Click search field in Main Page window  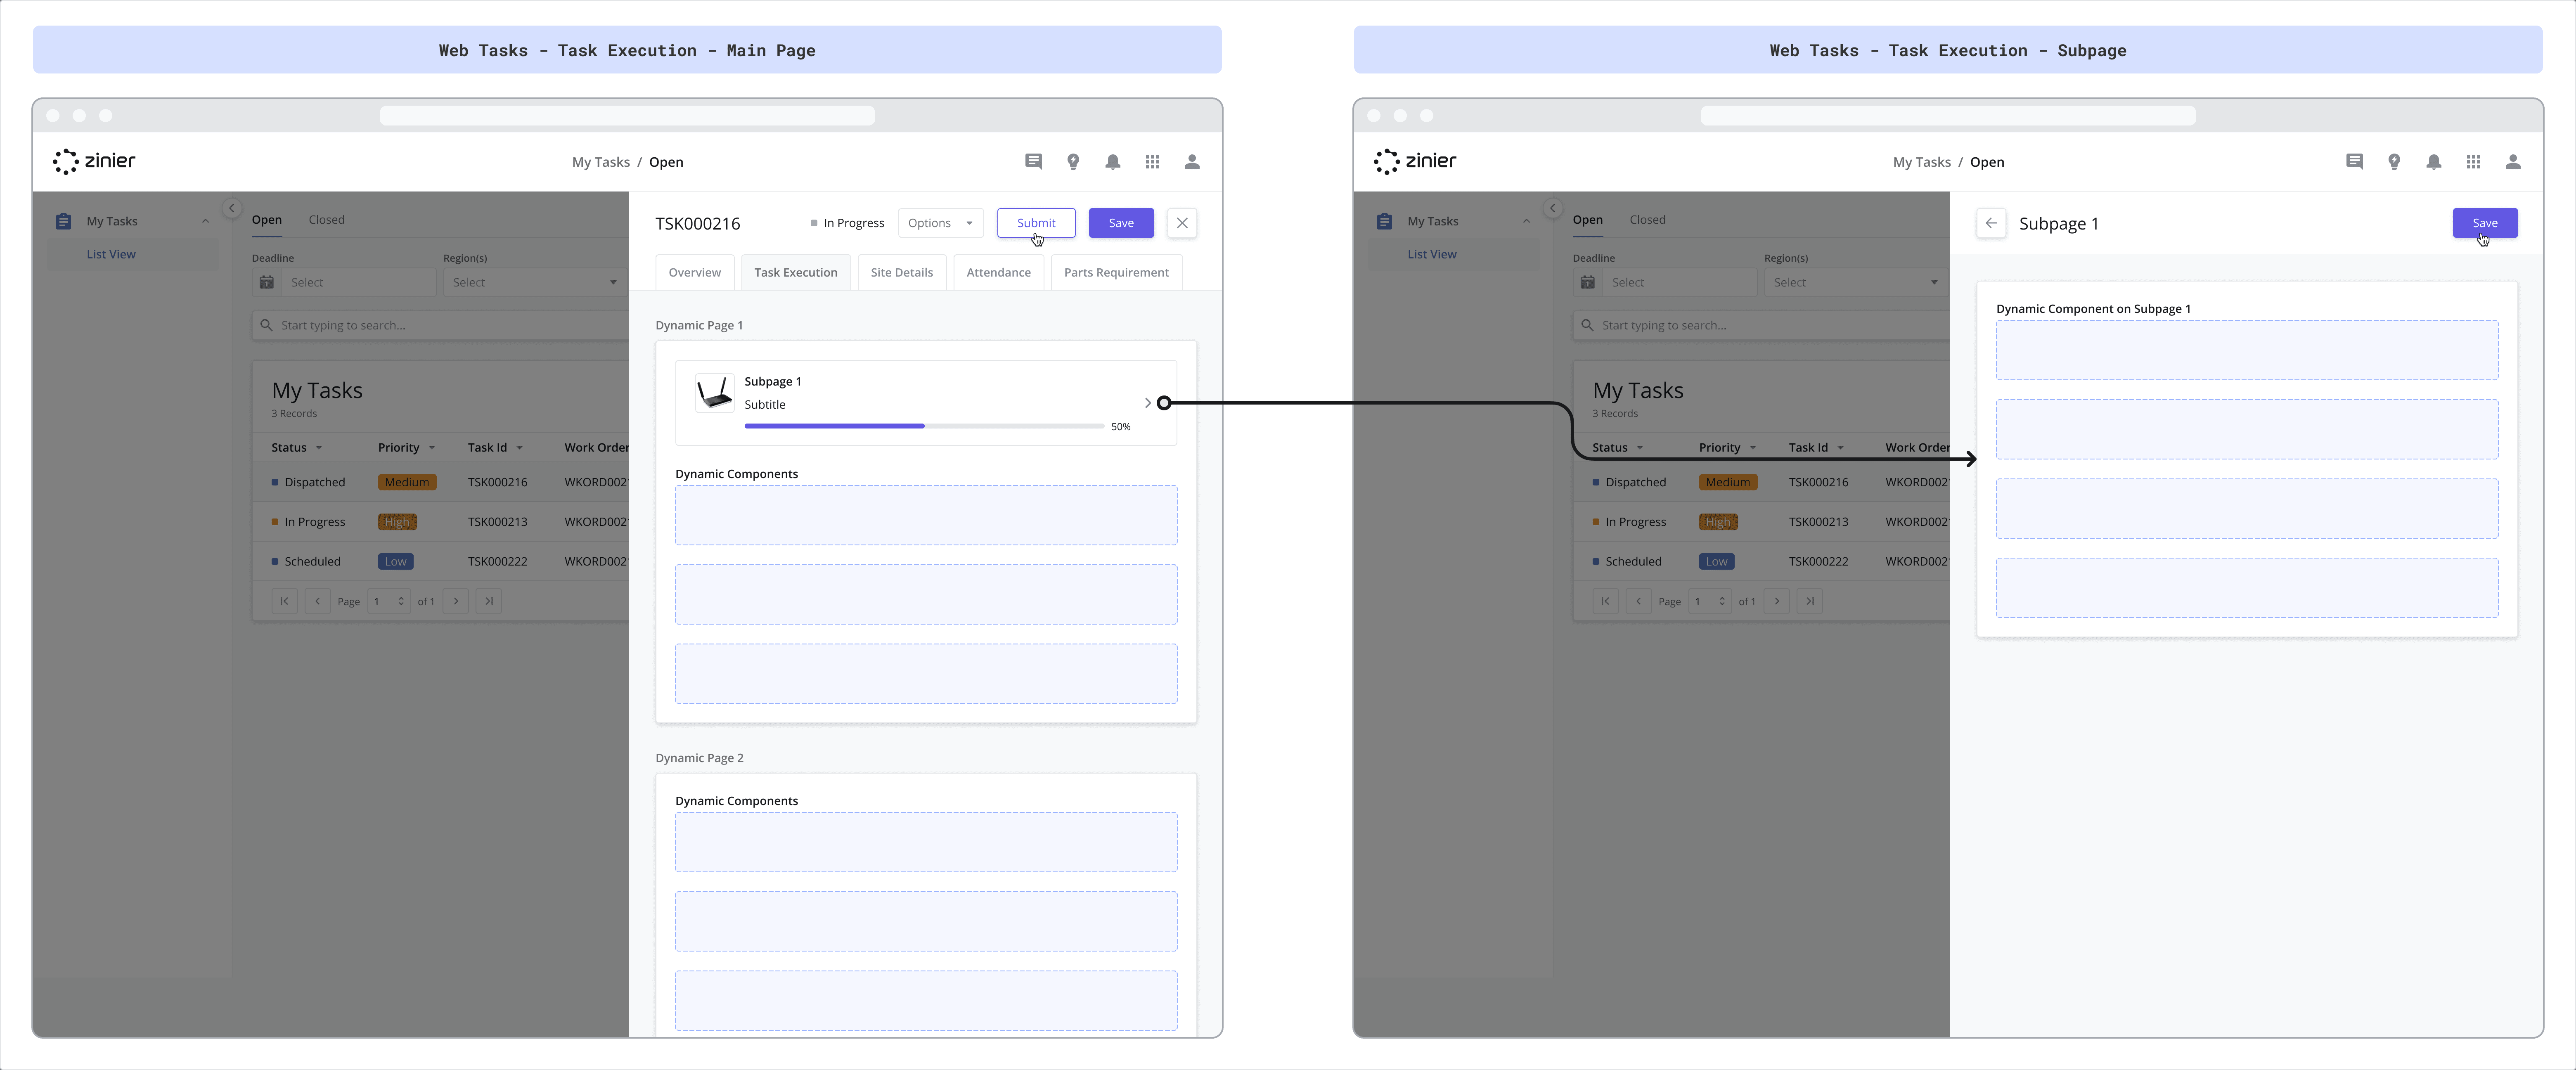point(440,325)
